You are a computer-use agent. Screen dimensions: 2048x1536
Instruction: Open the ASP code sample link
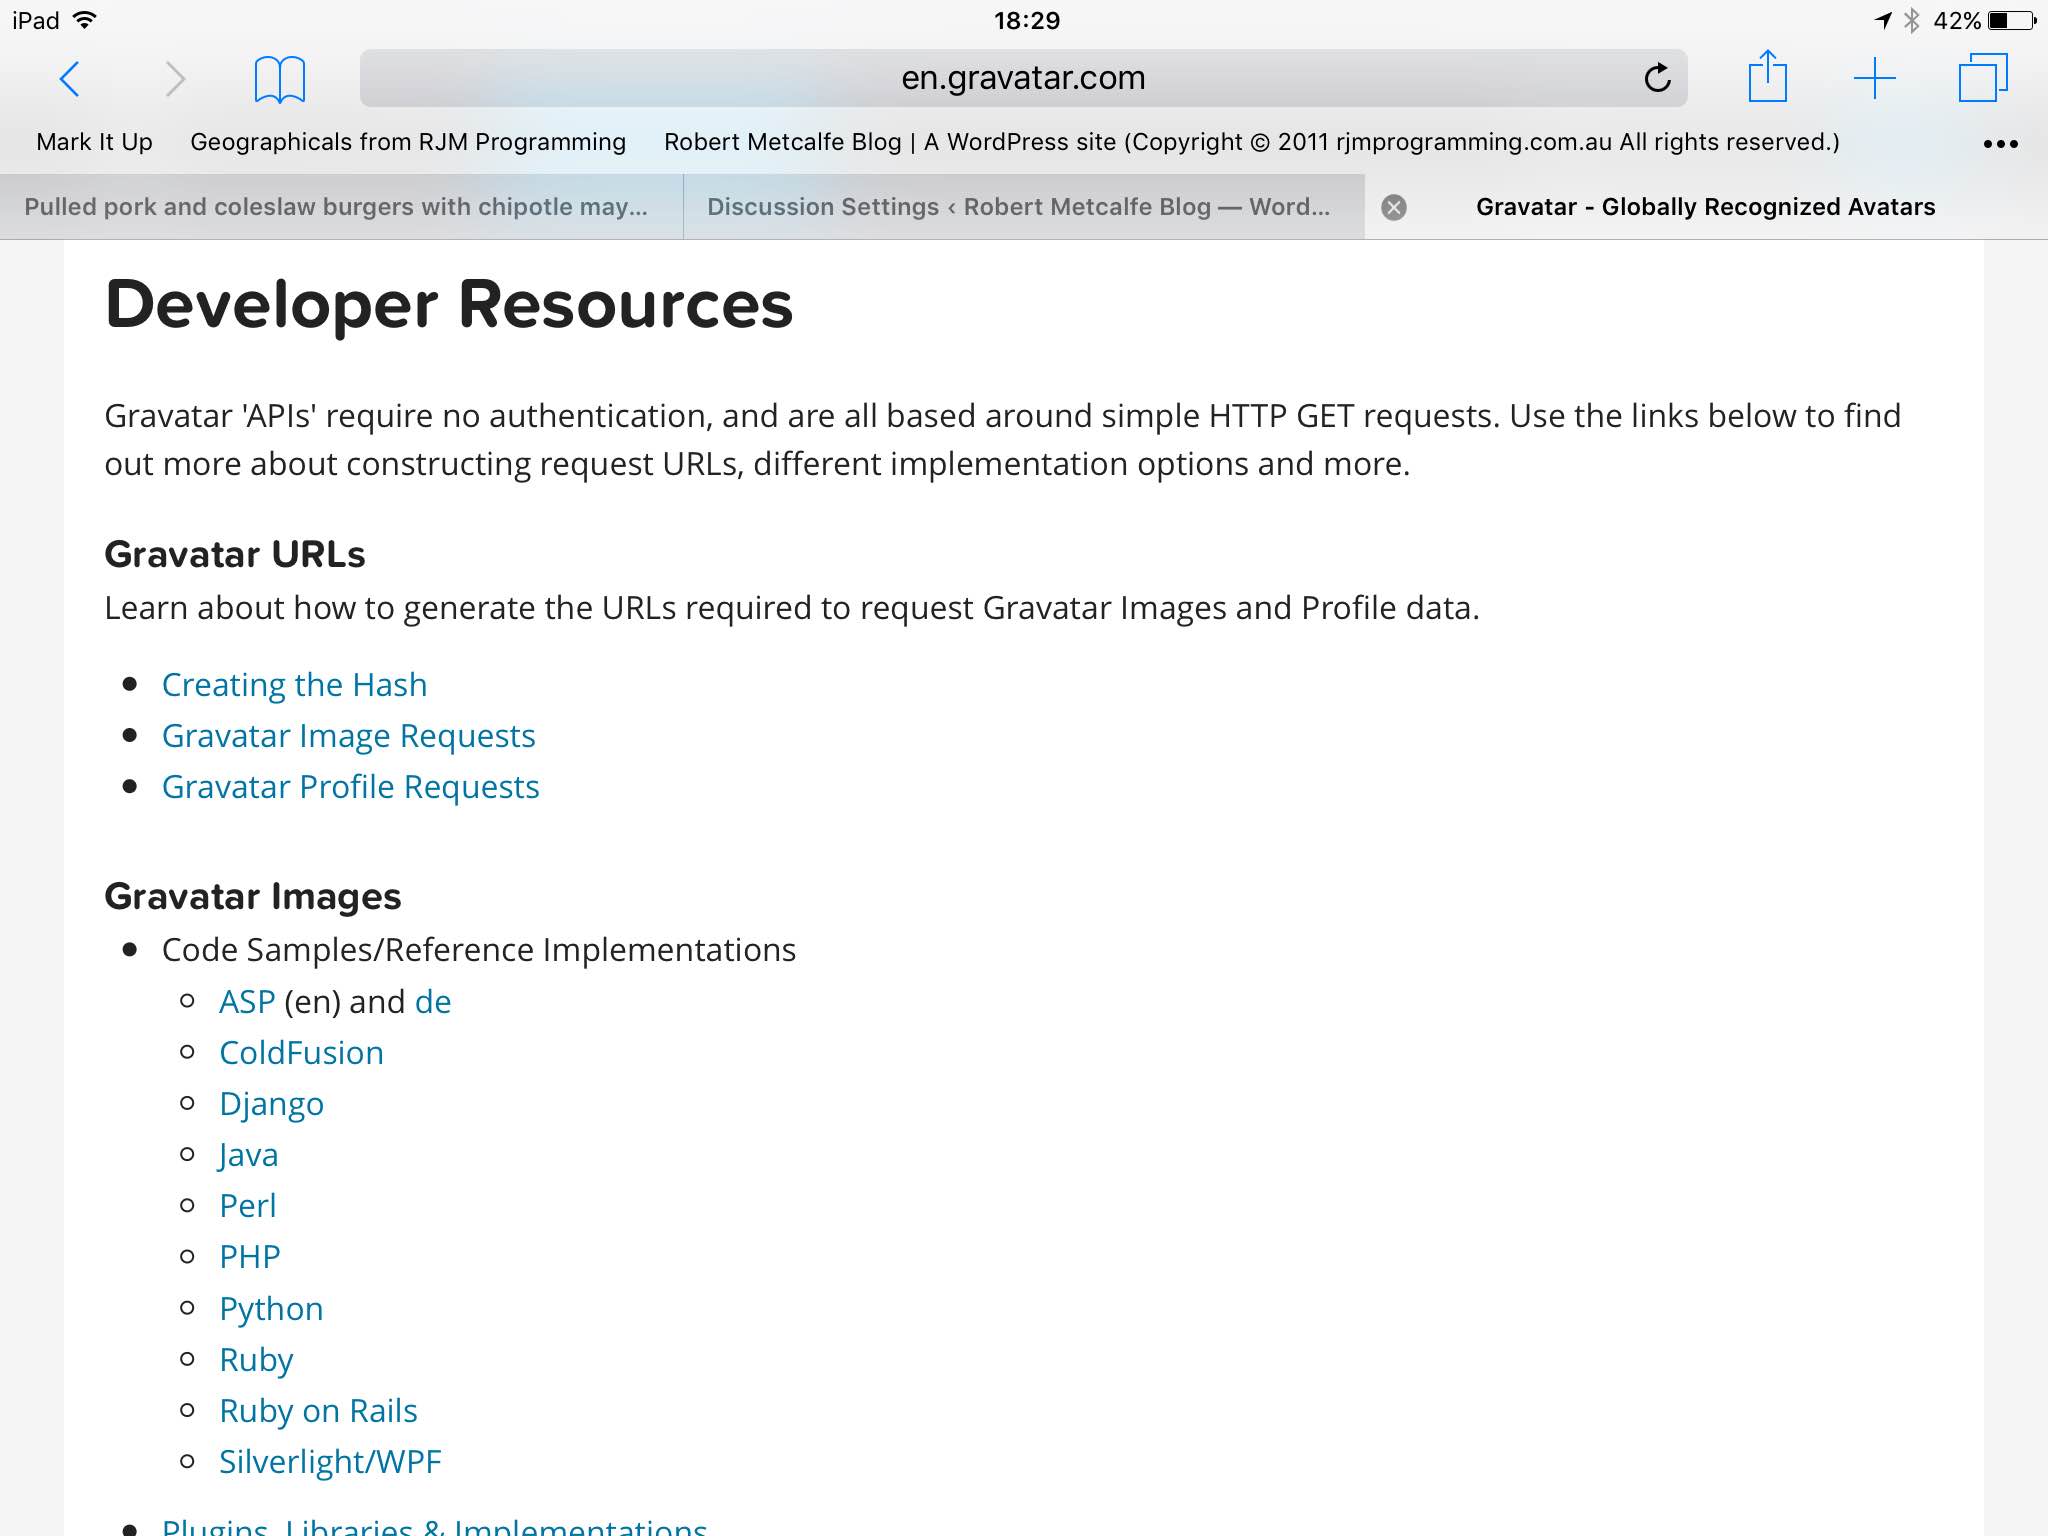click(x=247, y=1002)
